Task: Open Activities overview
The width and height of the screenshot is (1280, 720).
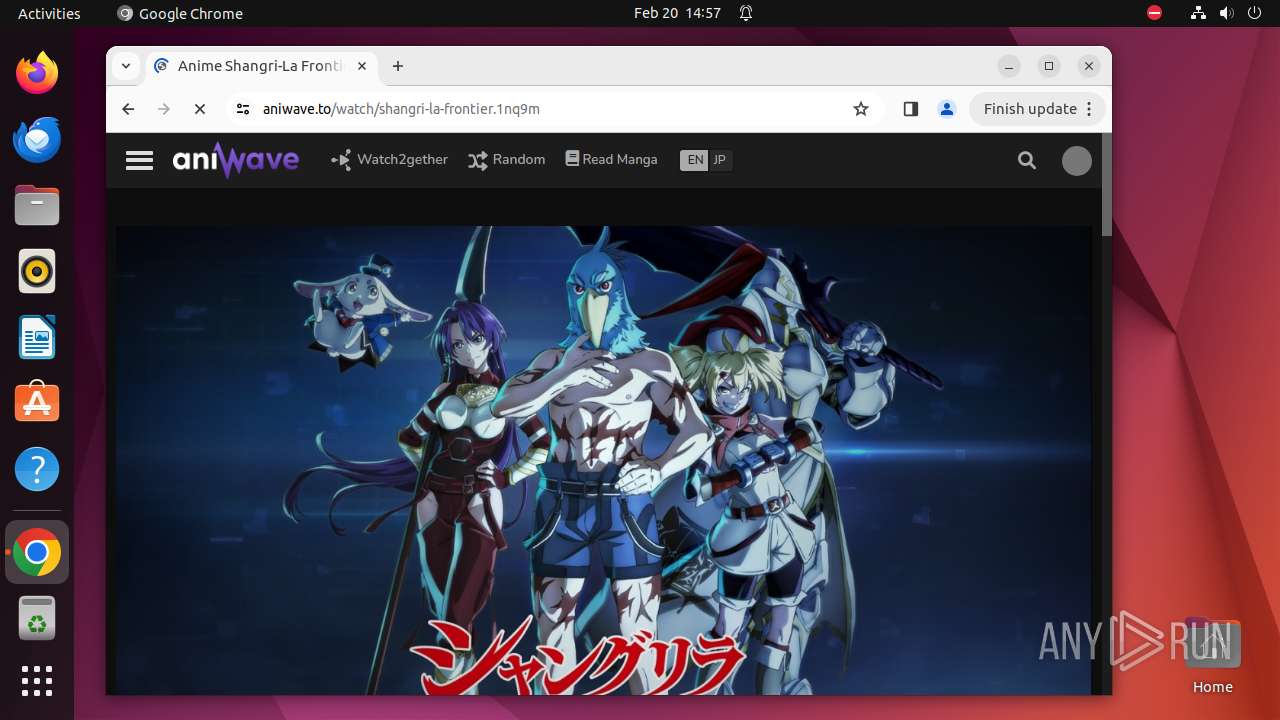Action: [49, 13]
